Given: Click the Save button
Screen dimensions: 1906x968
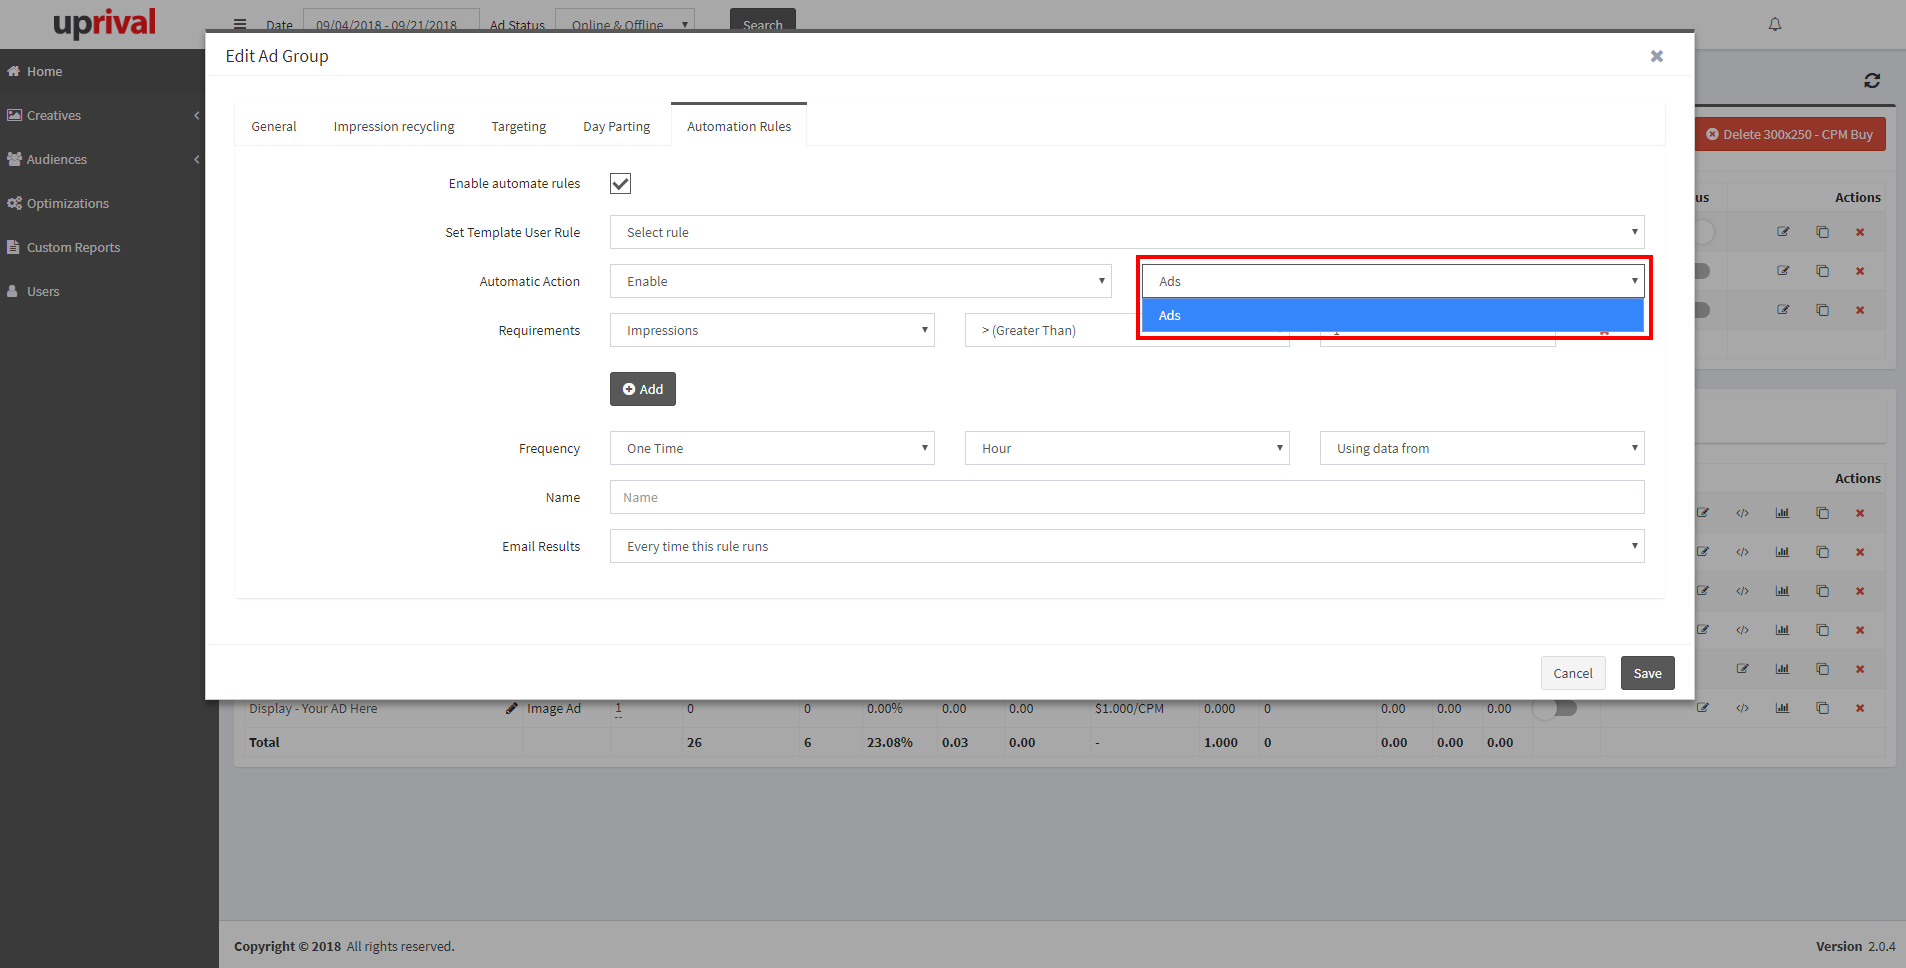Looking at the screenshot, I should [1648, 673].
